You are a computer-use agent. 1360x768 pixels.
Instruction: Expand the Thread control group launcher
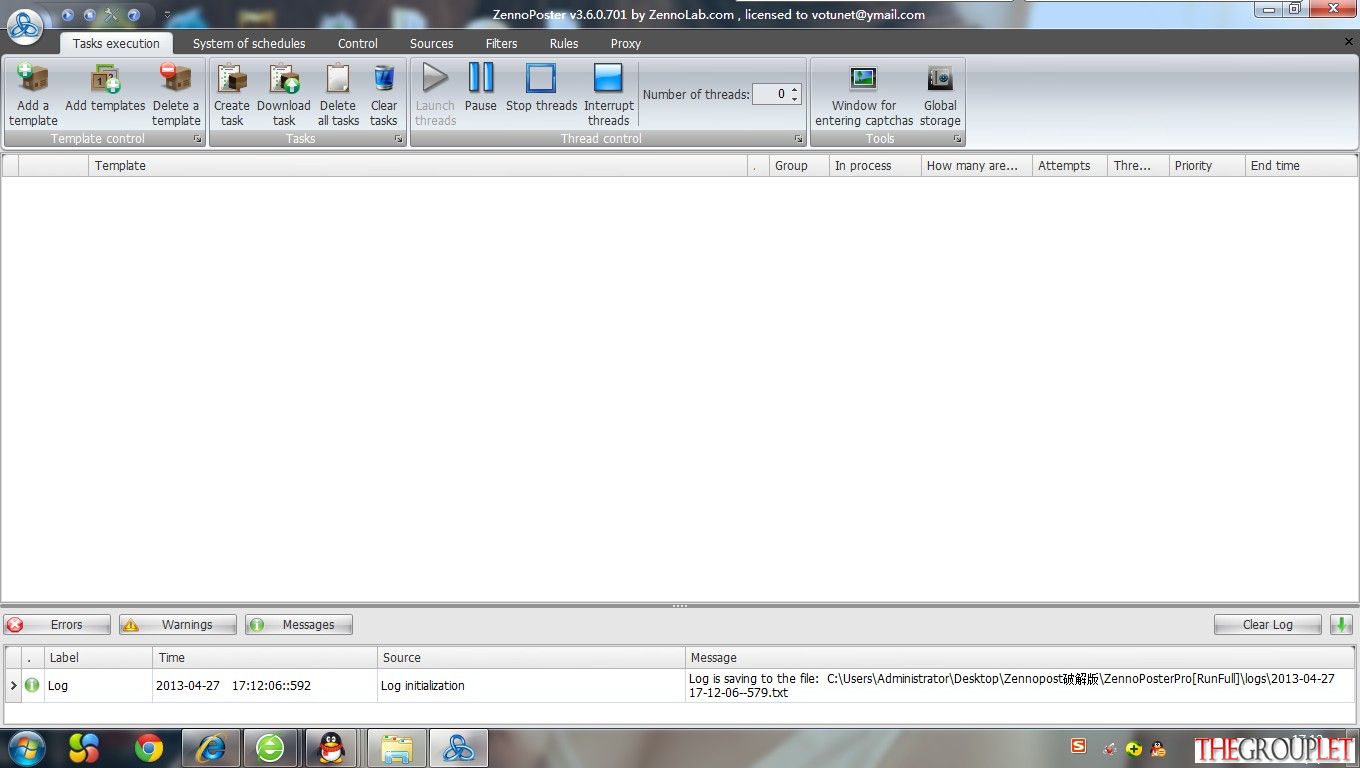pyautogui.click(x=798, y=139)
